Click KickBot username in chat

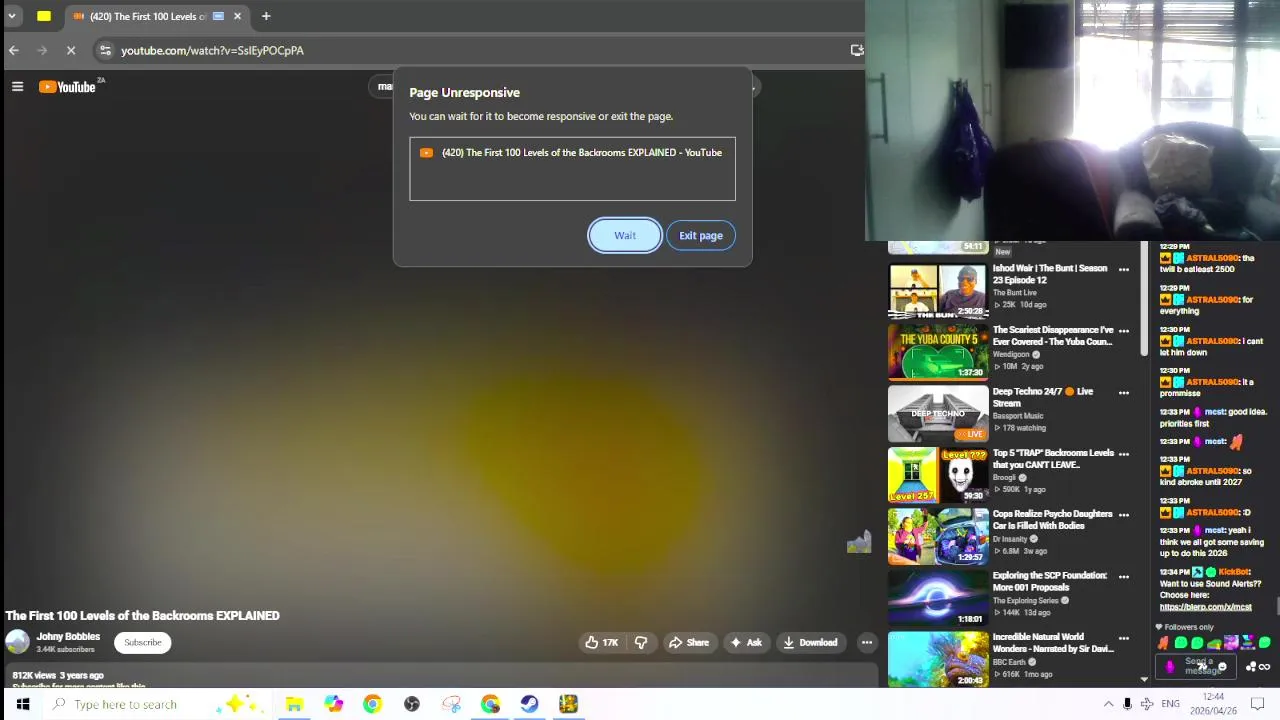1234,572
